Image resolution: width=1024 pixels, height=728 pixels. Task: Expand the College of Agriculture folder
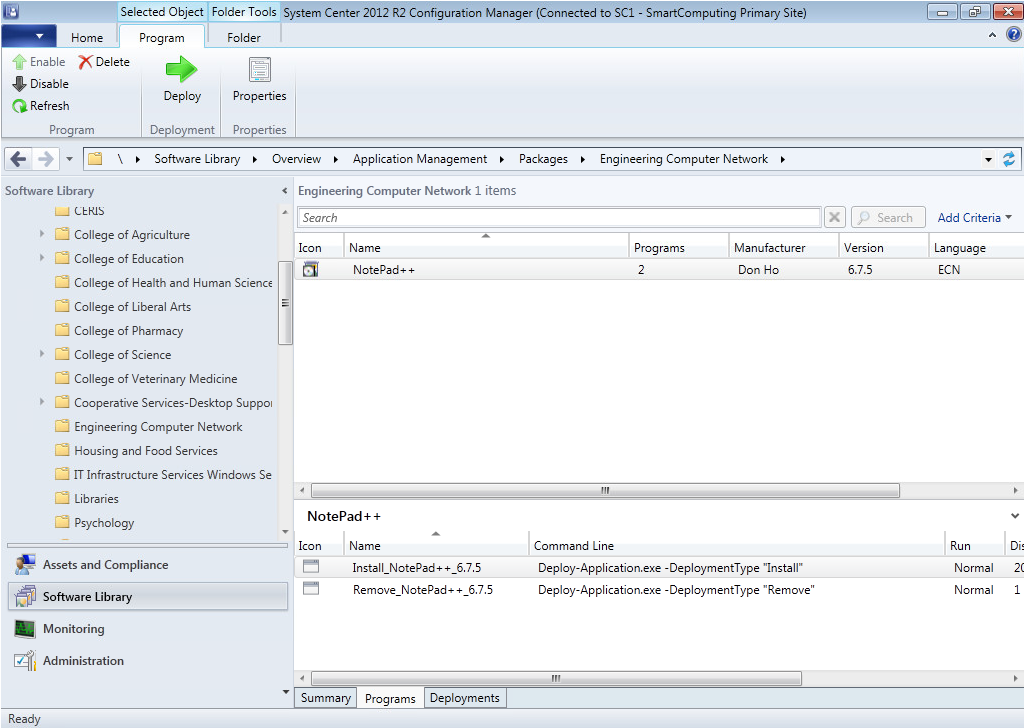click(x=42, y=234)
